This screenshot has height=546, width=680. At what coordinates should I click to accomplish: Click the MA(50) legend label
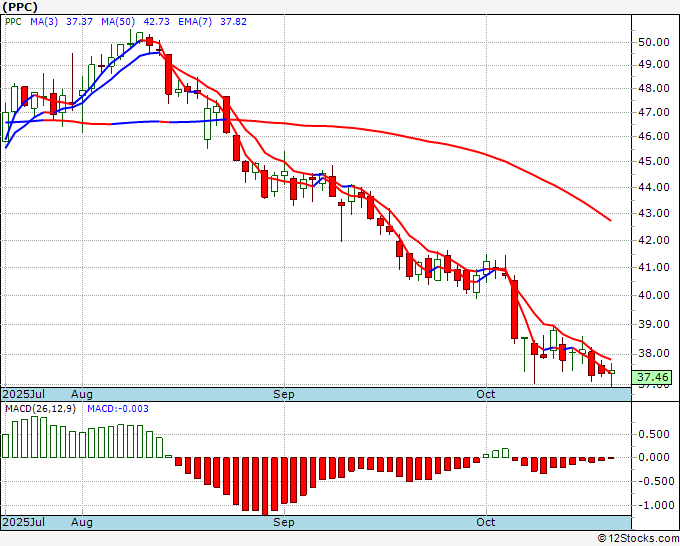click(x=118, y=22)
